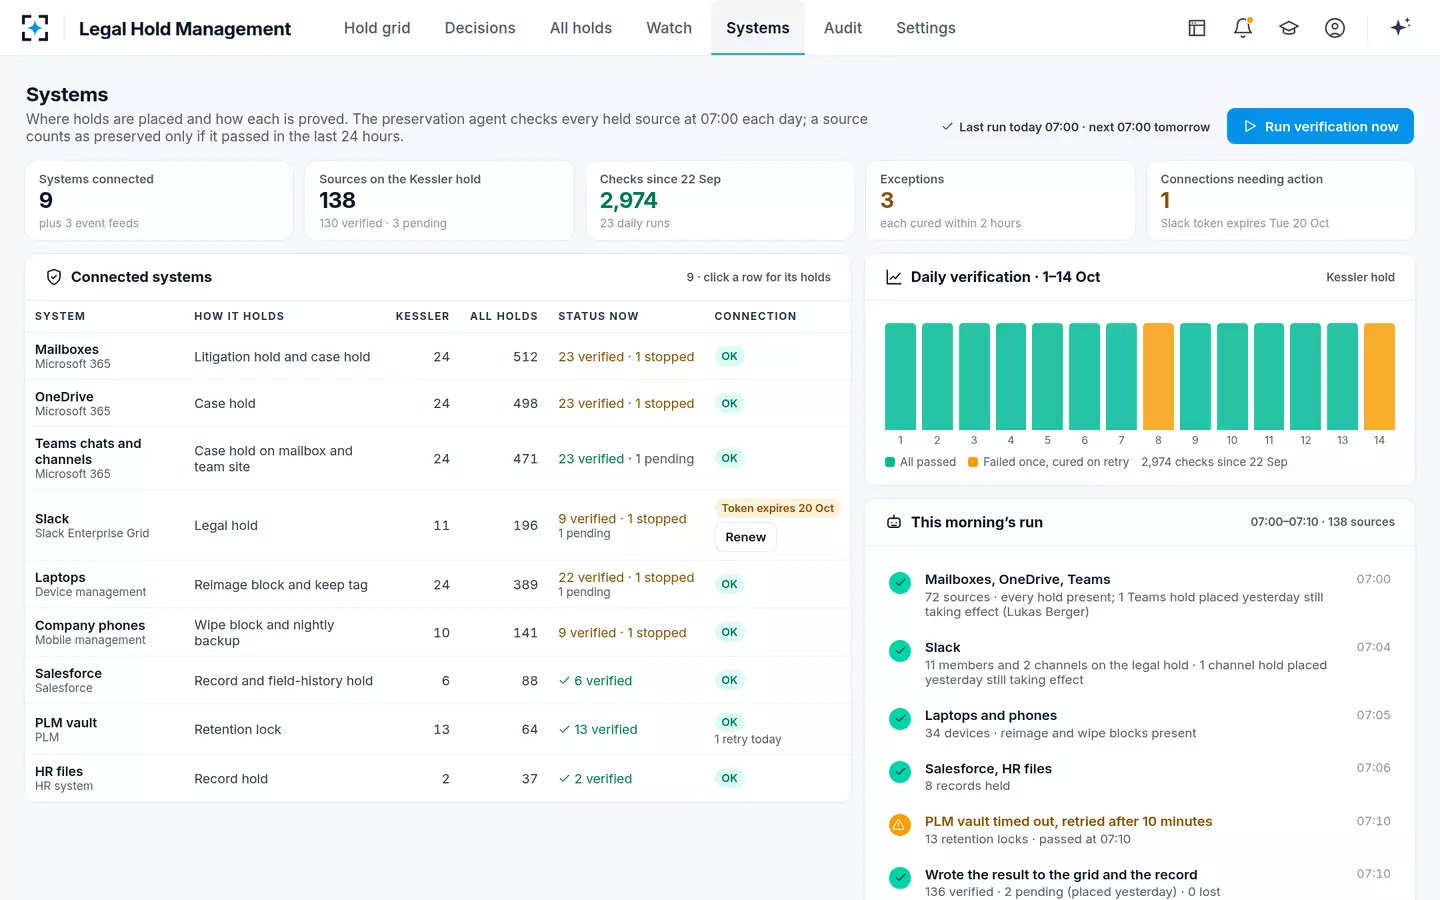This screenshot has width=1440, height=900.
Task: Click the Exceptions summary card
Action: [x=1000, y=201]
